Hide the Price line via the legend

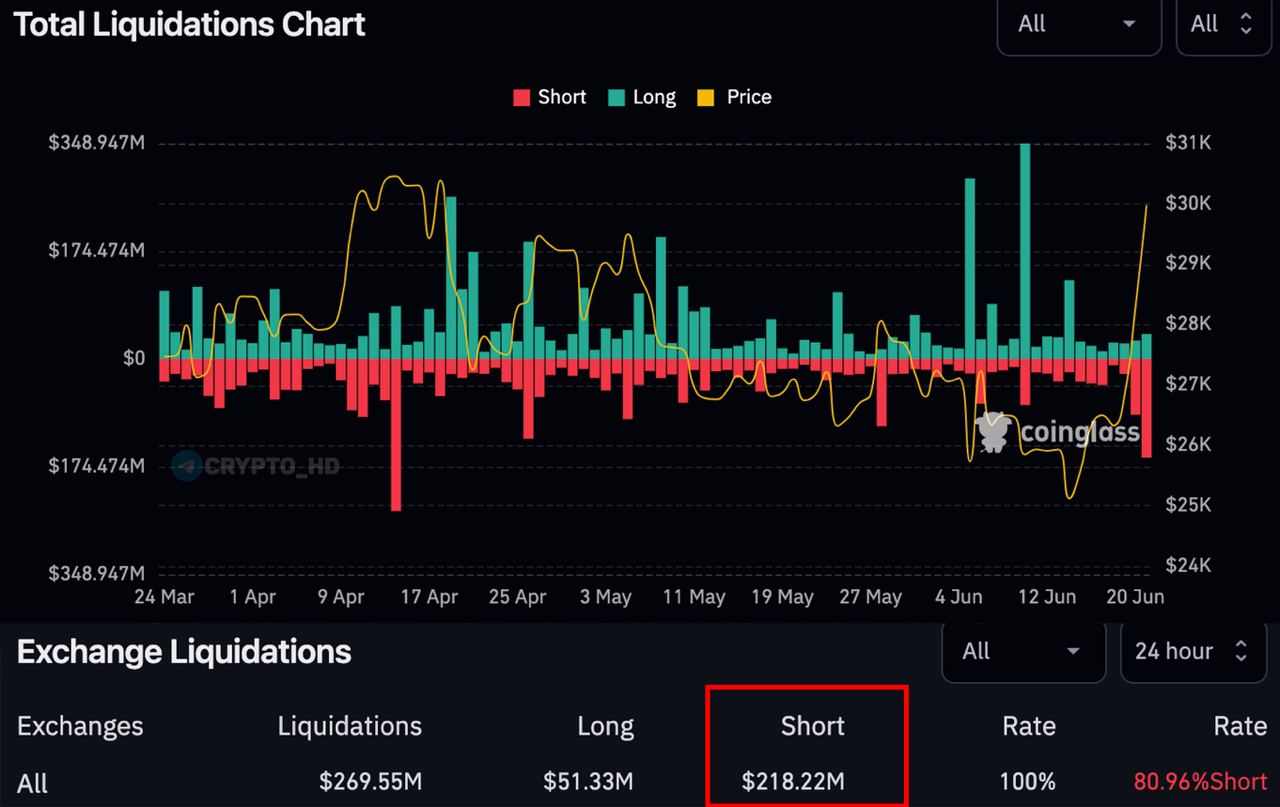click(735, 97)
